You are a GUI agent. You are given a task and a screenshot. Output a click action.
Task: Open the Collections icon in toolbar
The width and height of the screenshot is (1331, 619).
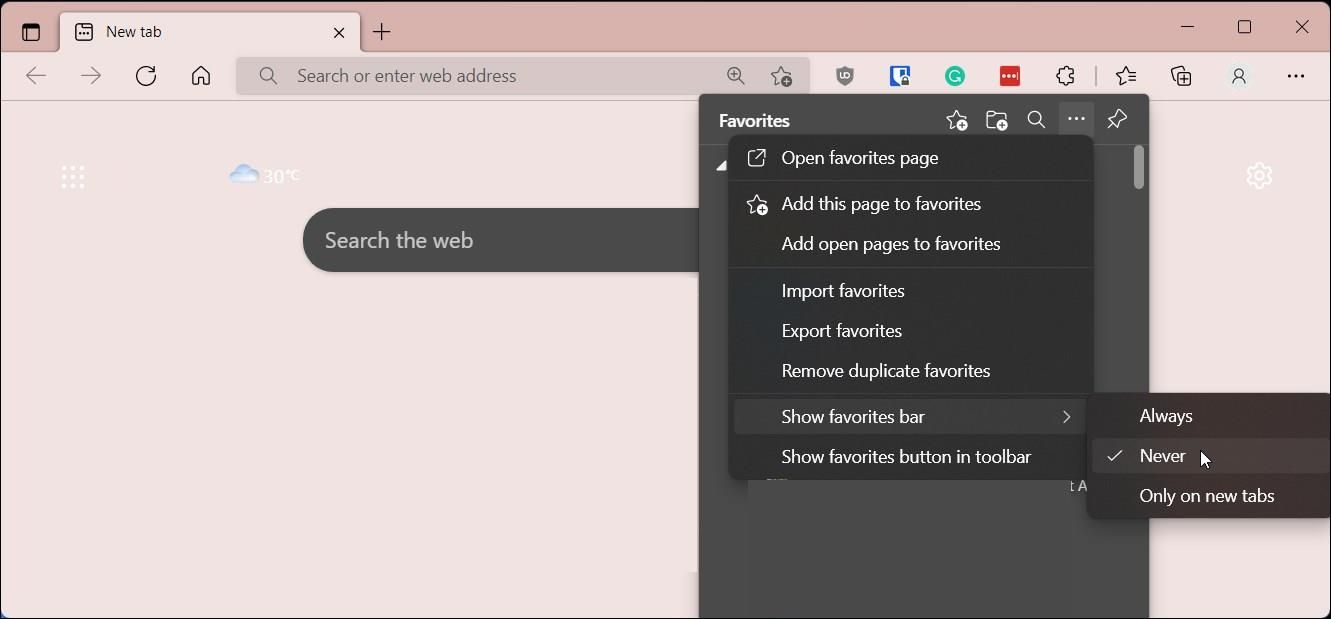tap(1181, 76)
